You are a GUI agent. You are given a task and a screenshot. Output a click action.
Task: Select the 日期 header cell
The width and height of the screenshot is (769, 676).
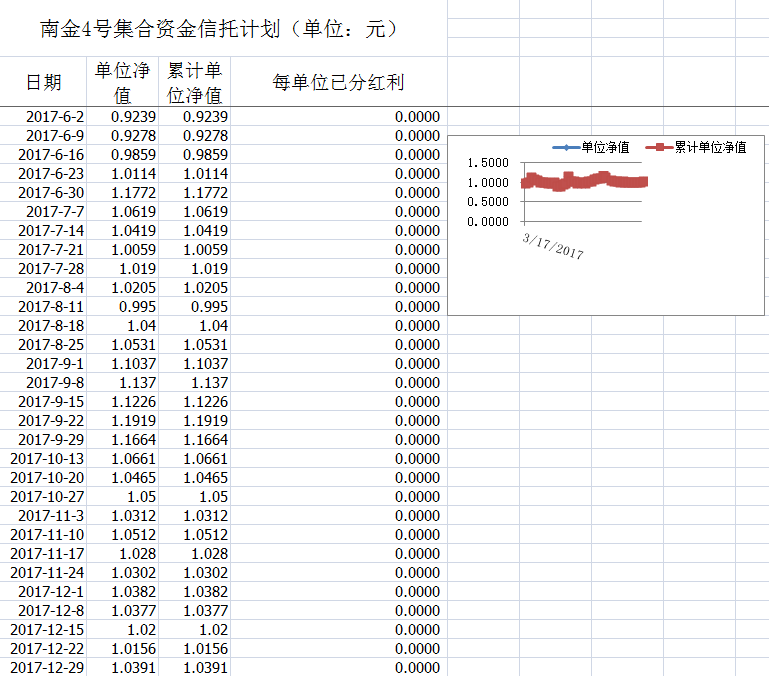(x=43, y=82)
